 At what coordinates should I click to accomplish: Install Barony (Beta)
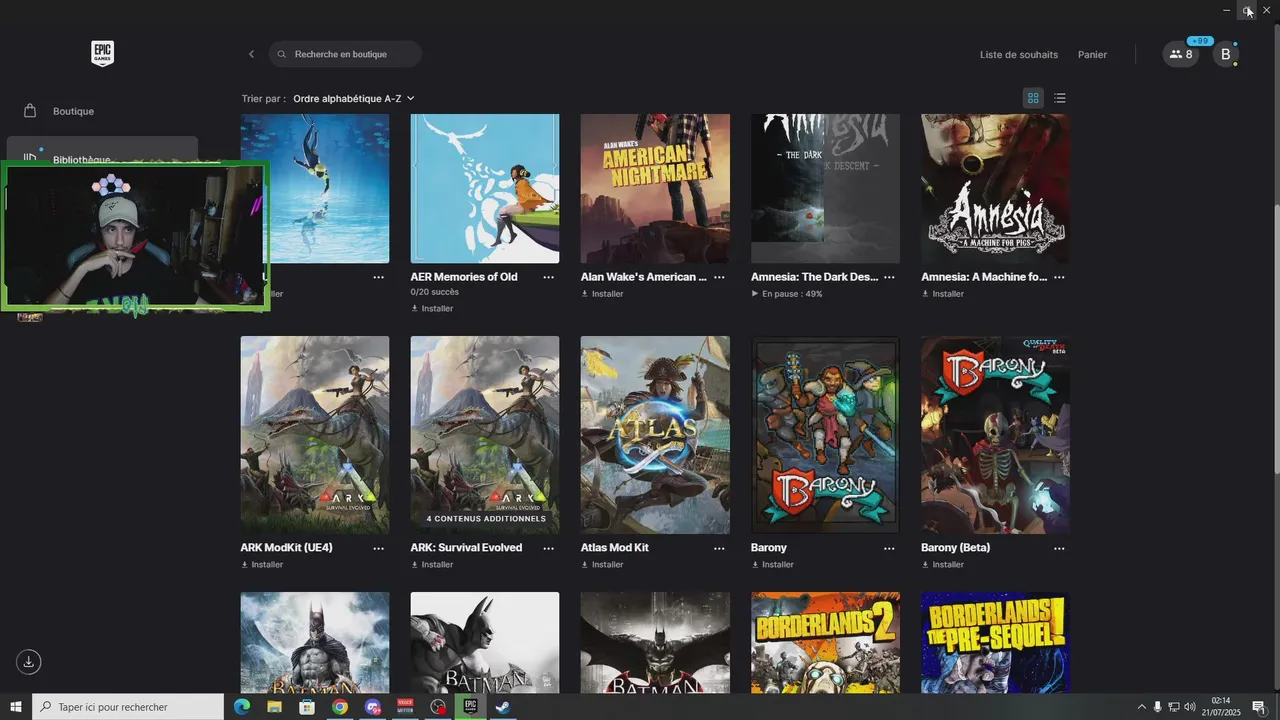click(x=943, y=564)
